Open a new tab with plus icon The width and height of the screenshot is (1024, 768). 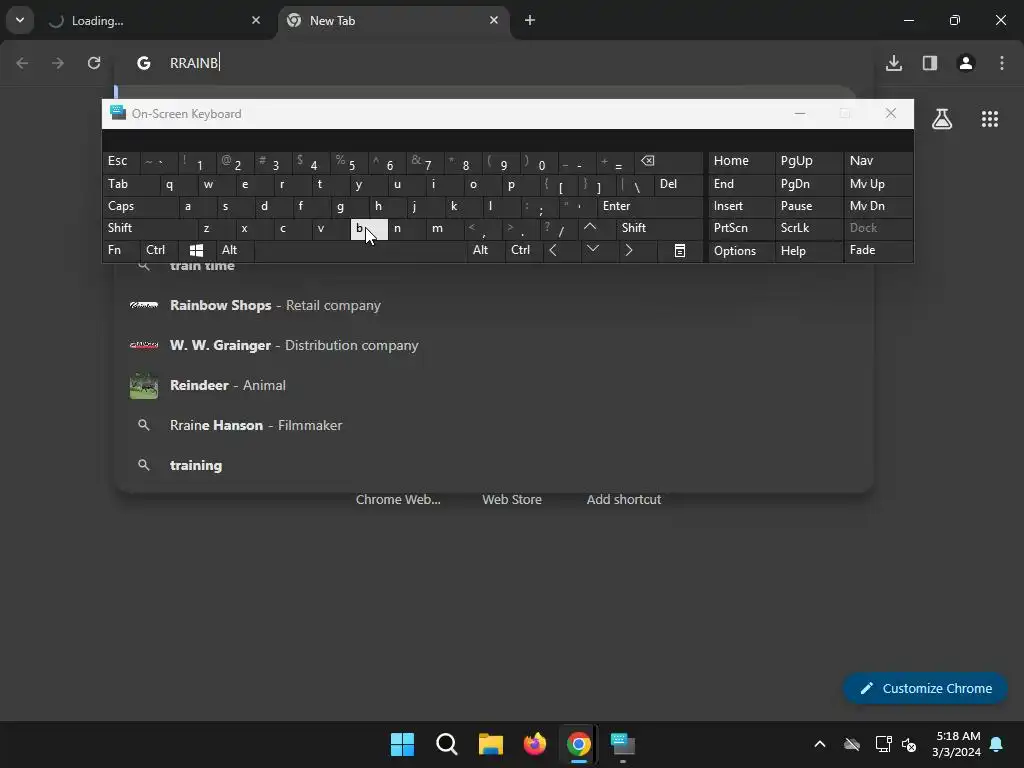(530, 20)
